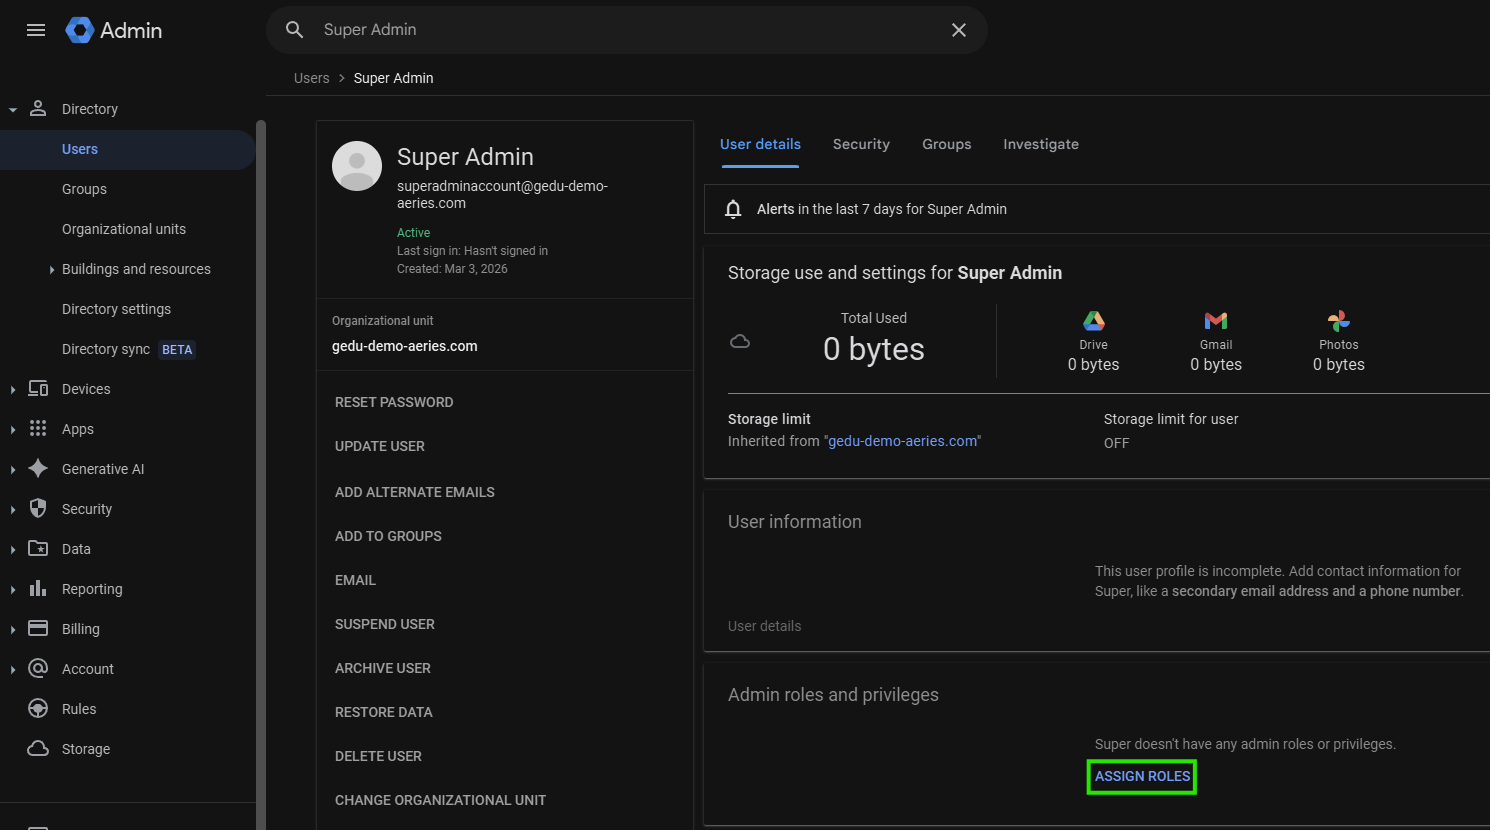Expand the Reporting section arrow
The image size is (1490, 830).
click(12, 589)
